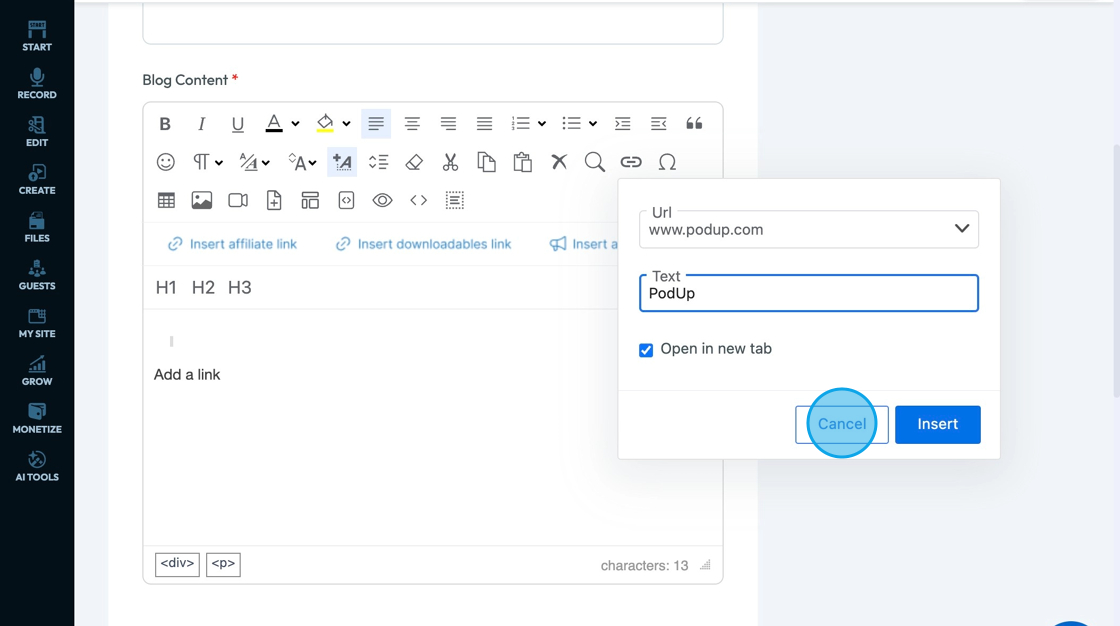Screen dimensions: 1120x626
Task: Toggle Open in new tab checkbox
Action: [646, 350]
